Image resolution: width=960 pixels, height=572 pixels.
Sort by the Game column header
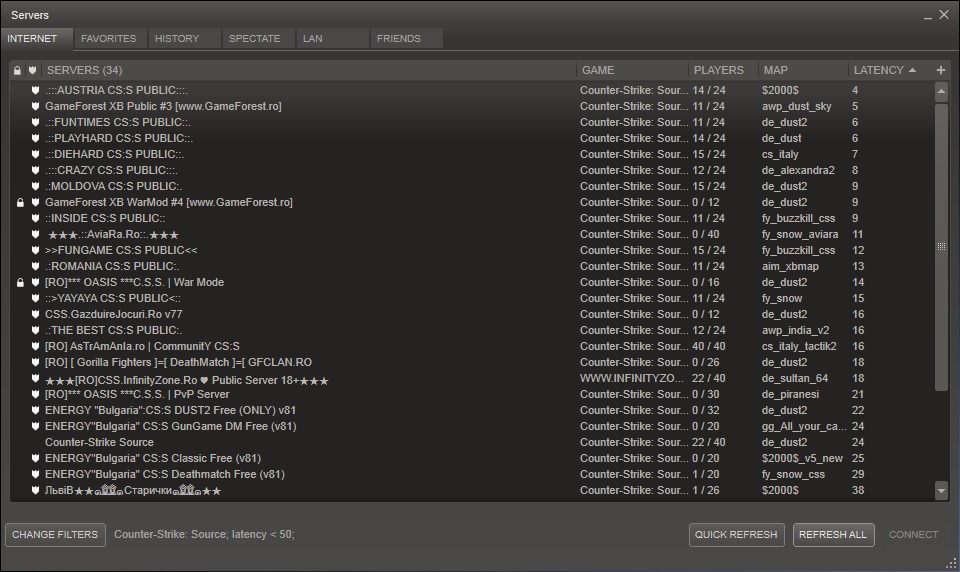[x=632, y=70]
